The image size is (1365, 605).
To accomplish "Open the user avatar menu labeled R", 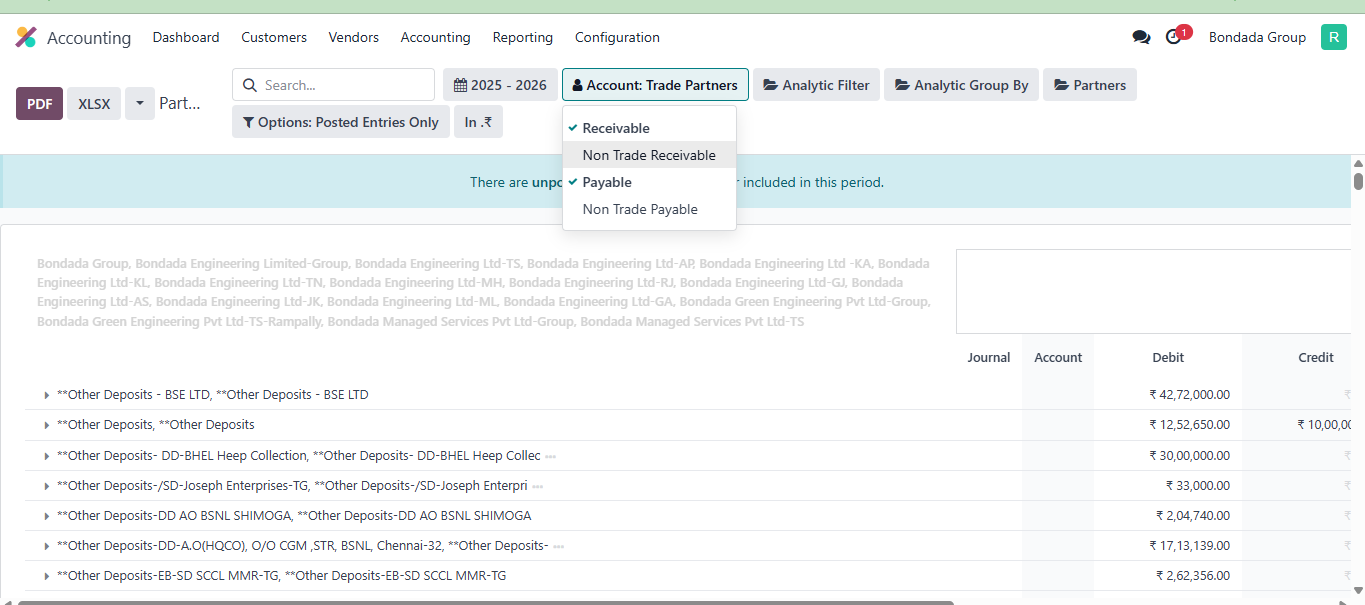I will point(1334,37).
